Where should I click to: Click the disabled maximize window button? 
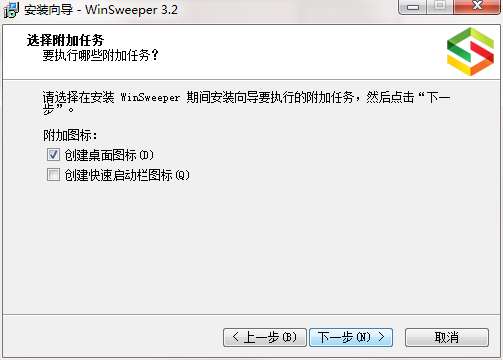(x=440, y=7)
